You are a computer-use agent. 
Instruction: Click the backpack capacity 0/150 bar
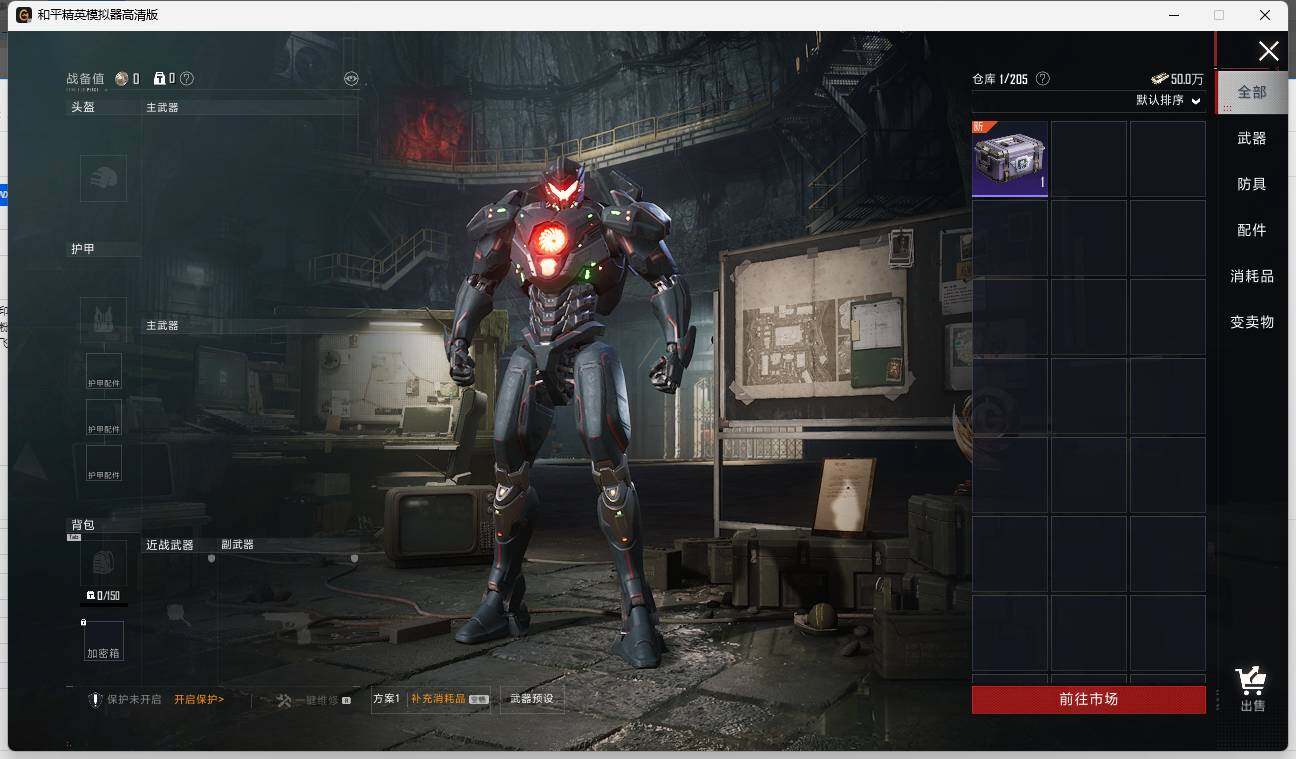click(x=104, y=596)
